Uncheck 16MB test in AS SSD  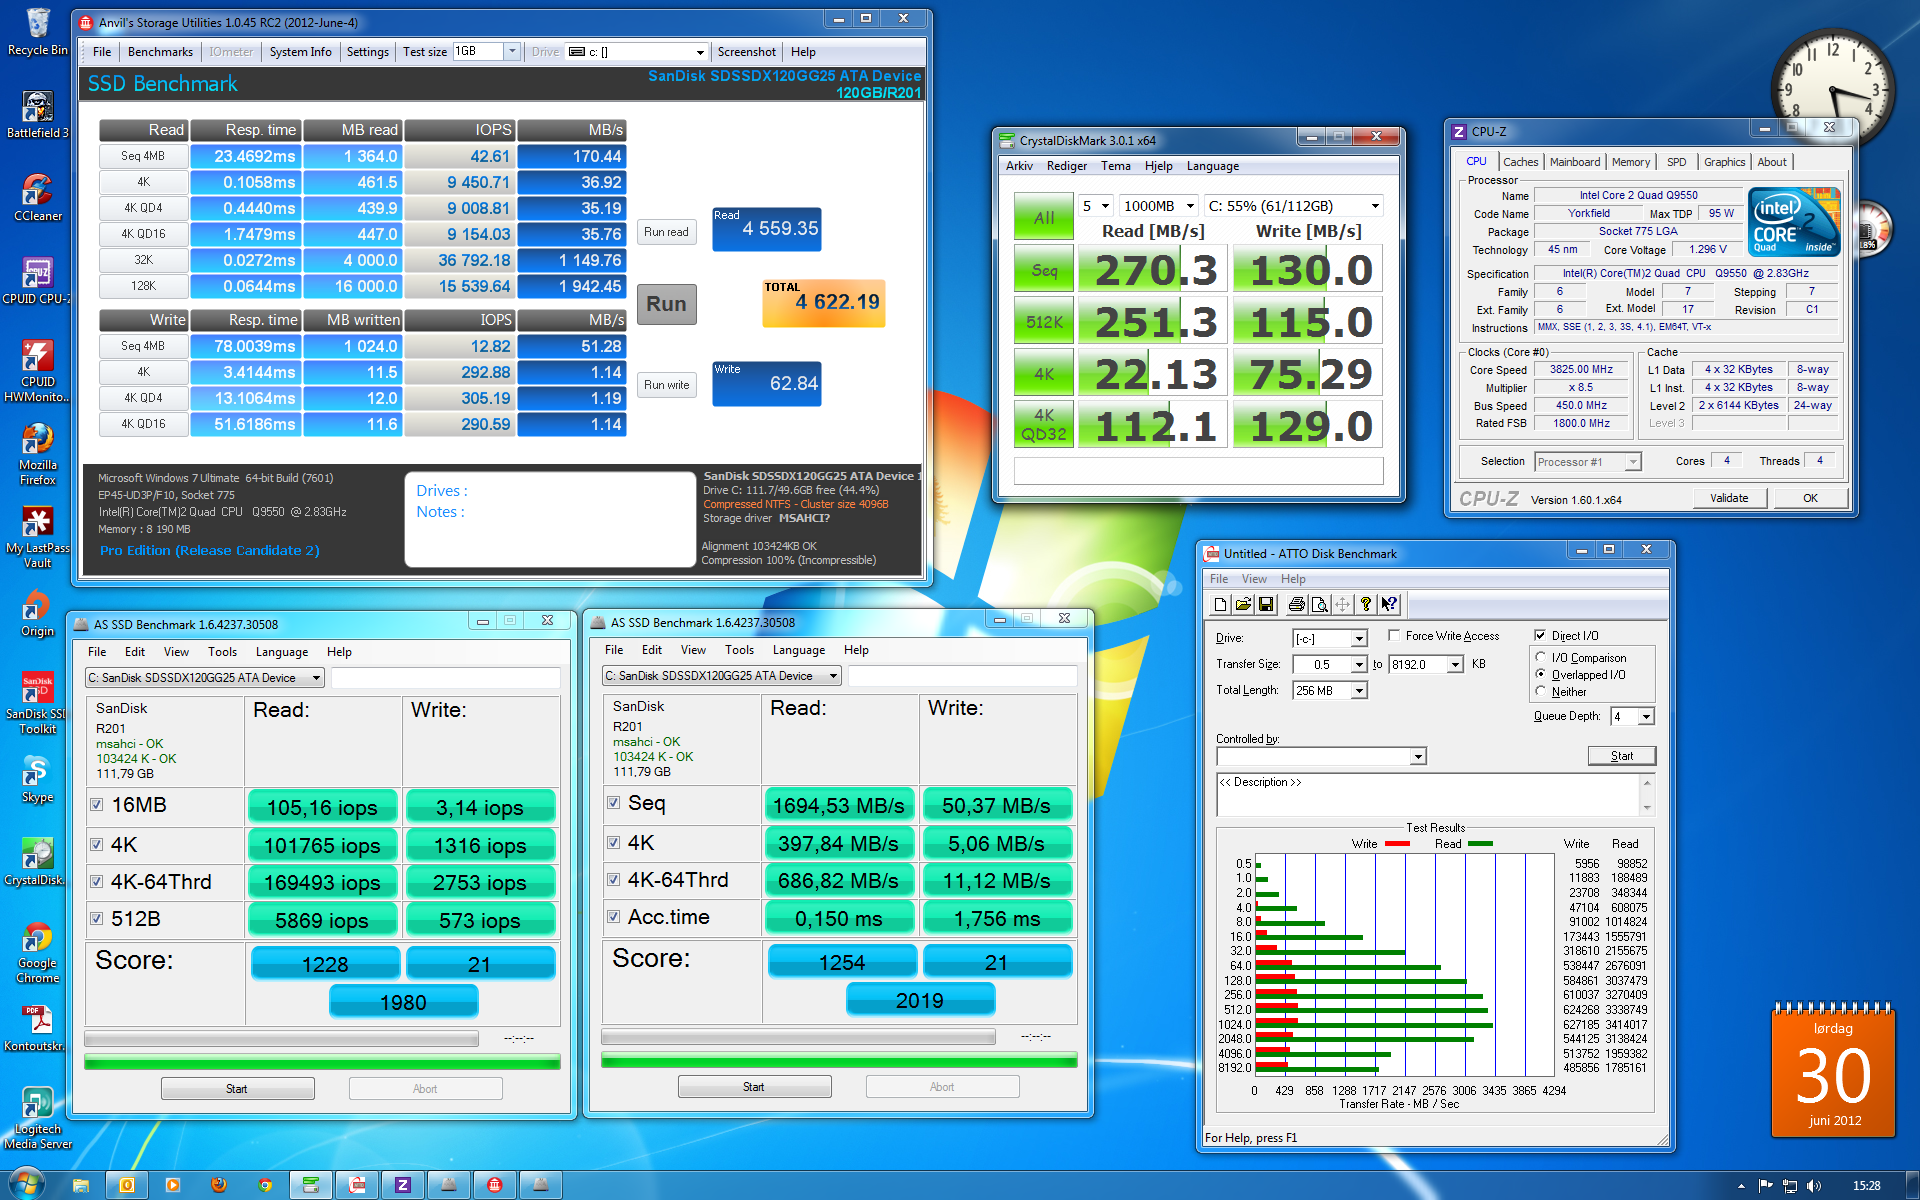(x=97, y=805)
